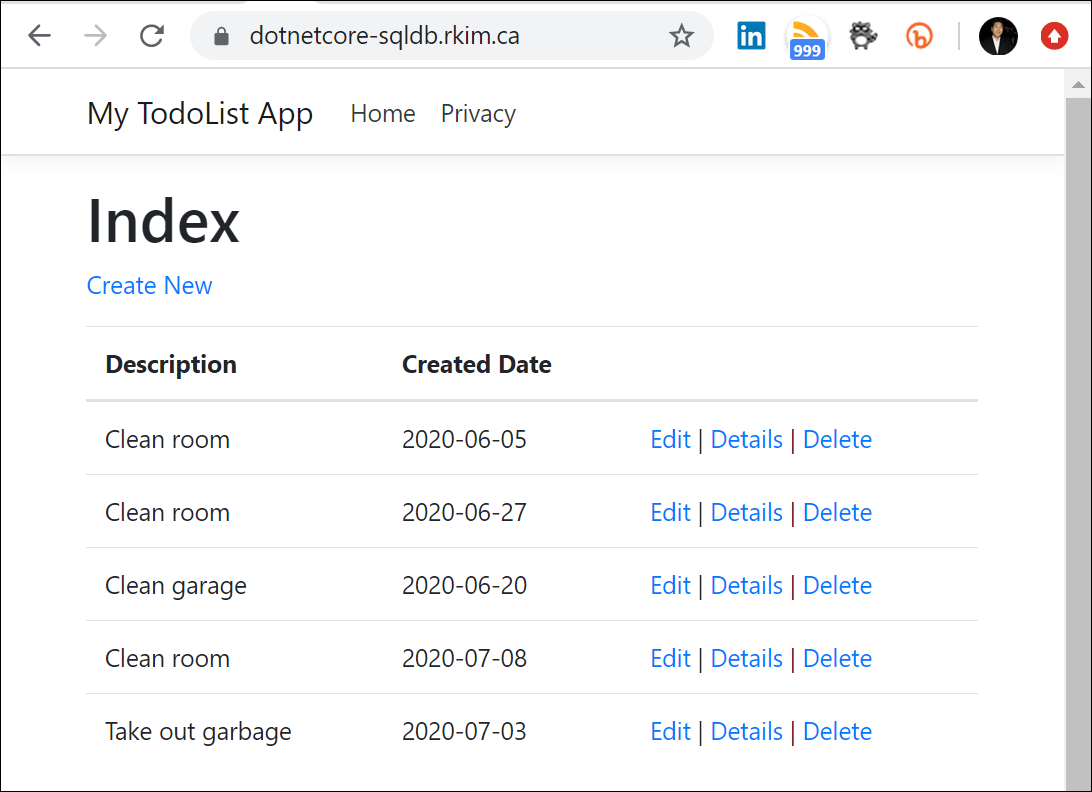Switch to the Privacy page
This screenshot has width=1092, height=792.
[x=478, y=113]
